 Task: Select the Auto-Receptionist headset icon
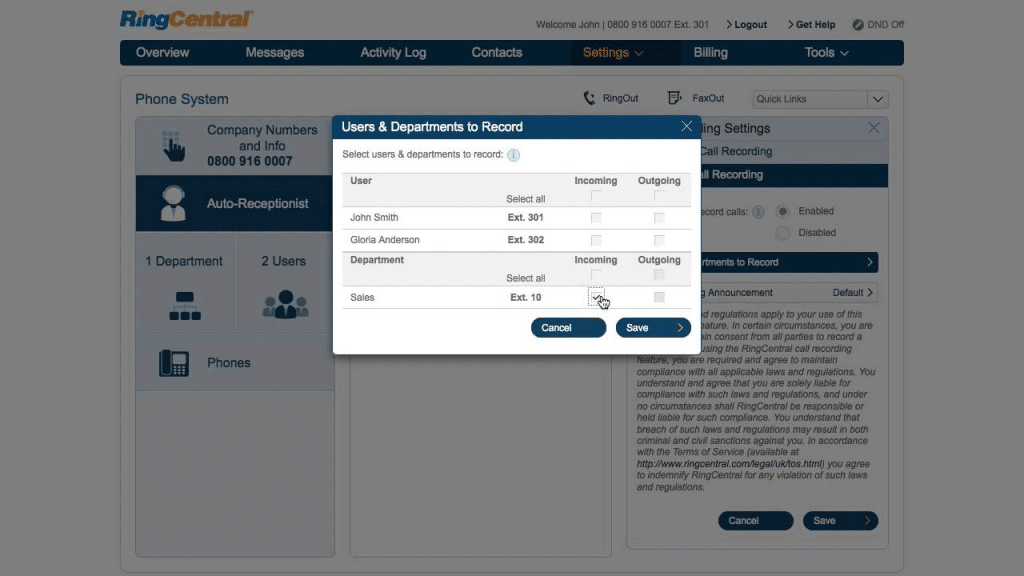click(173, 203)
